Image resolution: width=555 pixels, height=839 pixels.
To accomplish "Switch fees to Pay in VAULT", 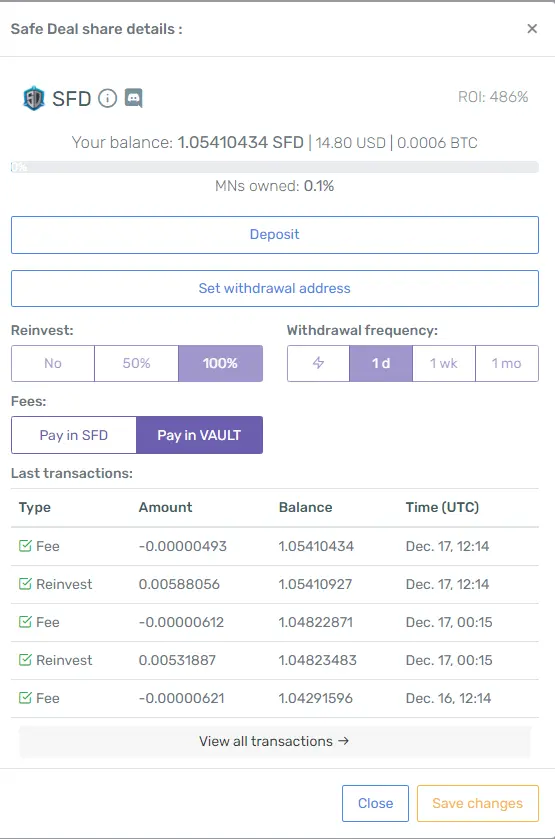I will (200, 435).
